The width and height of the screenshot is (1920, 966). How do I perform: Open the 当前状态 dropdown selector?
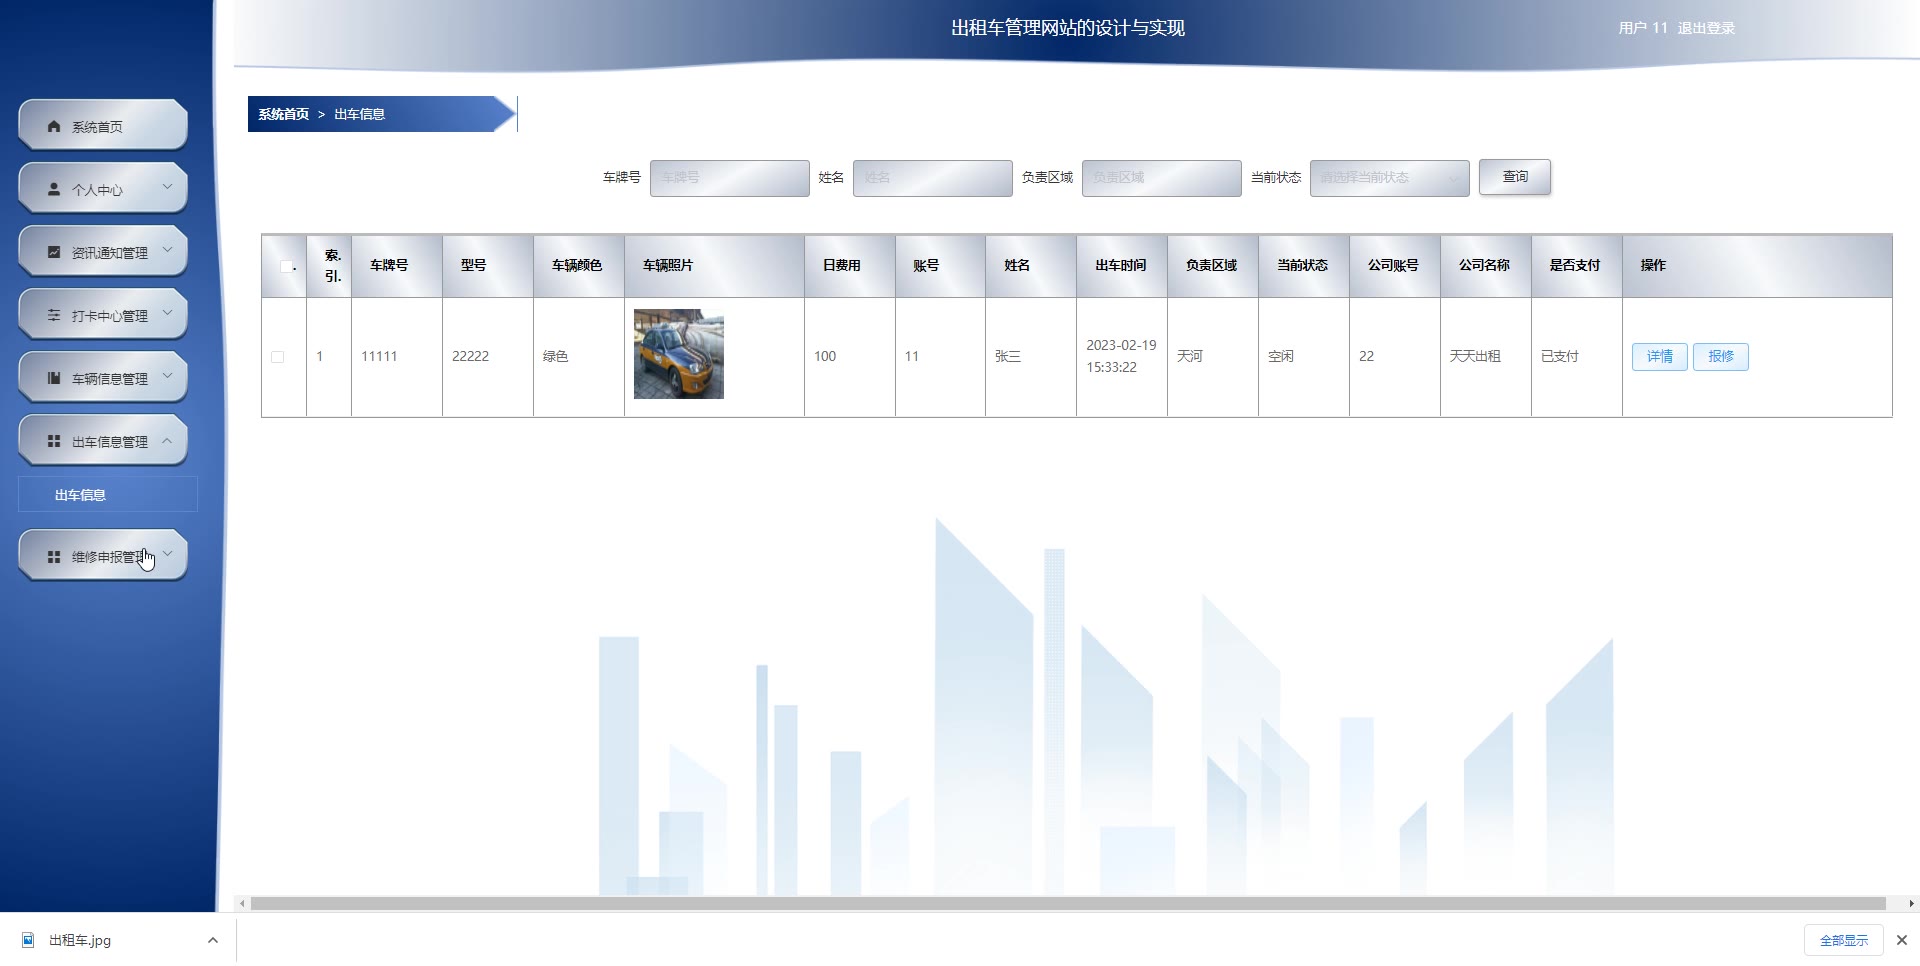pyautogui.click(x=1390, y=178)
